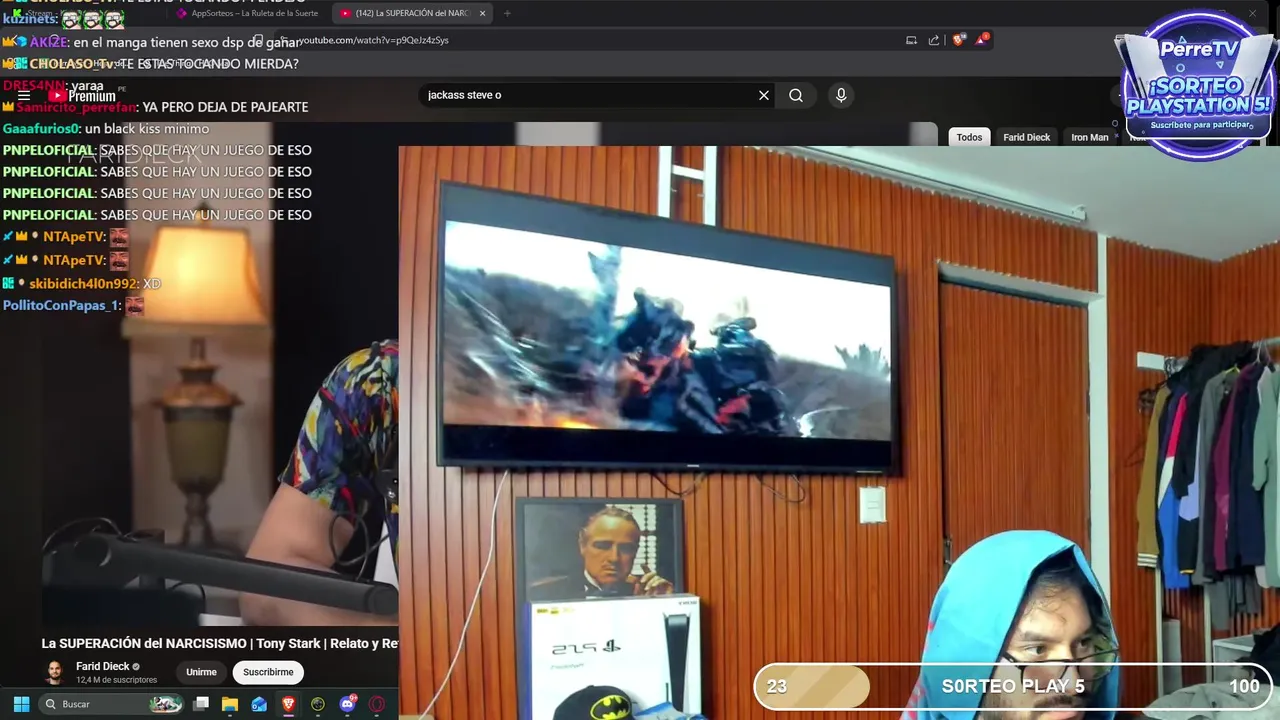Click the Brave Shields icon

point(959,40)
